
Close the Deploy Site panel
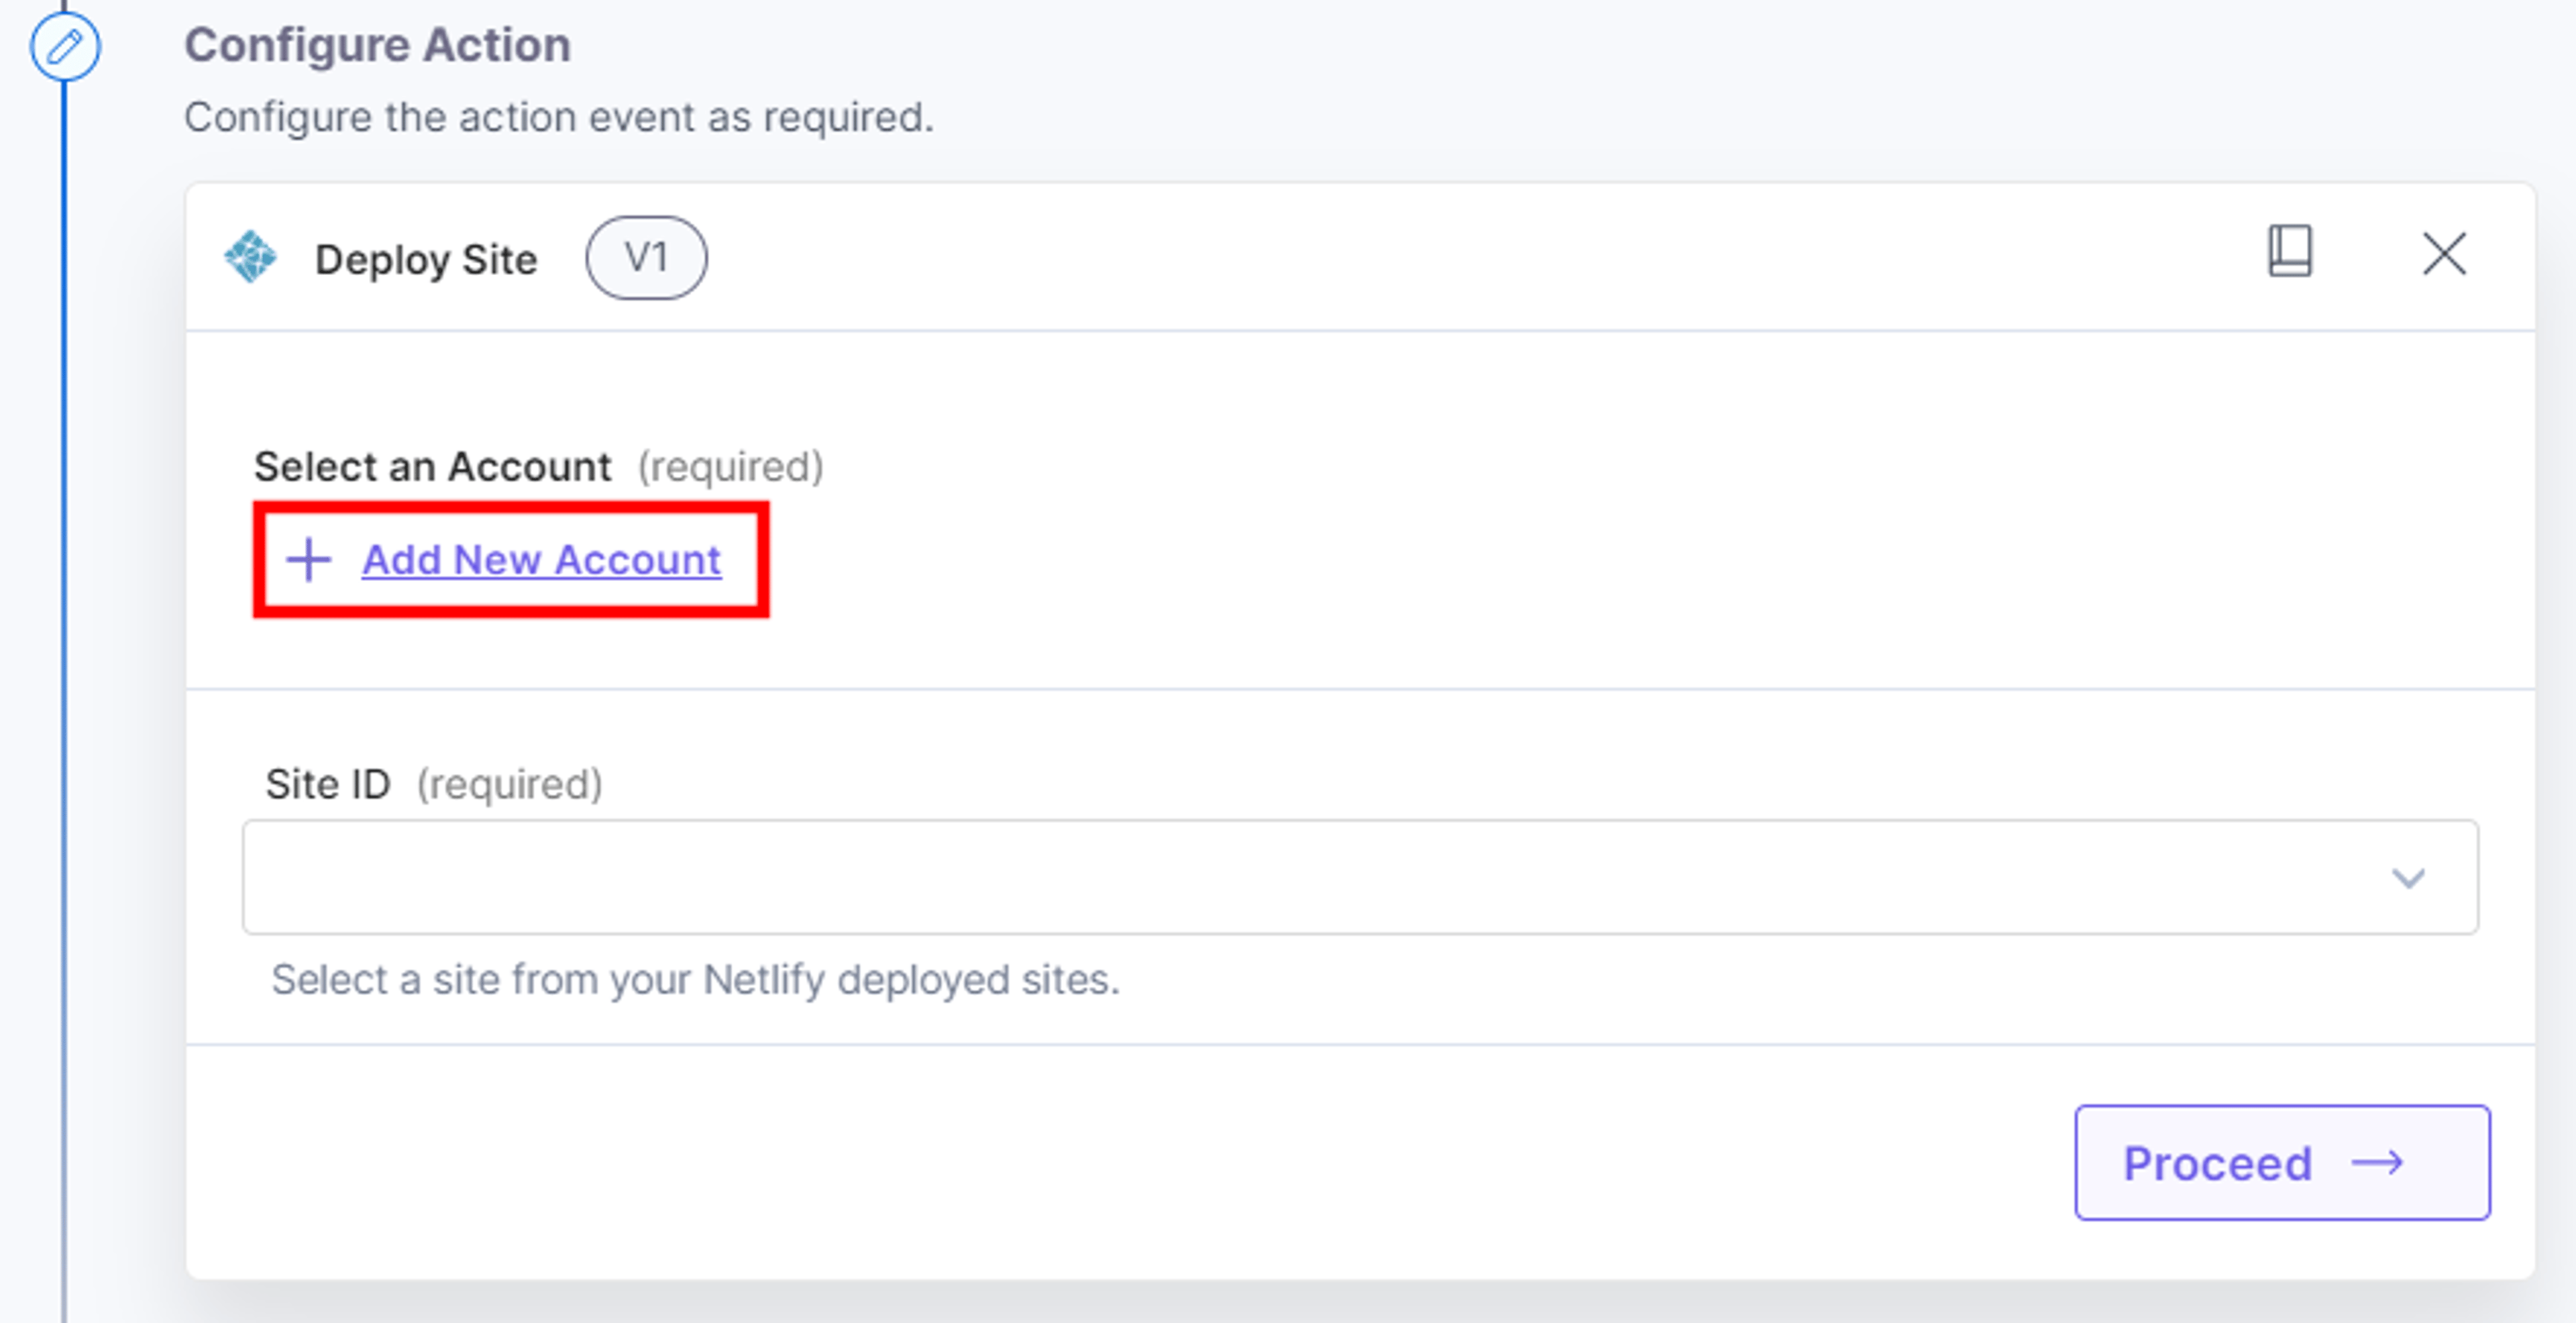click(2444, 253)
